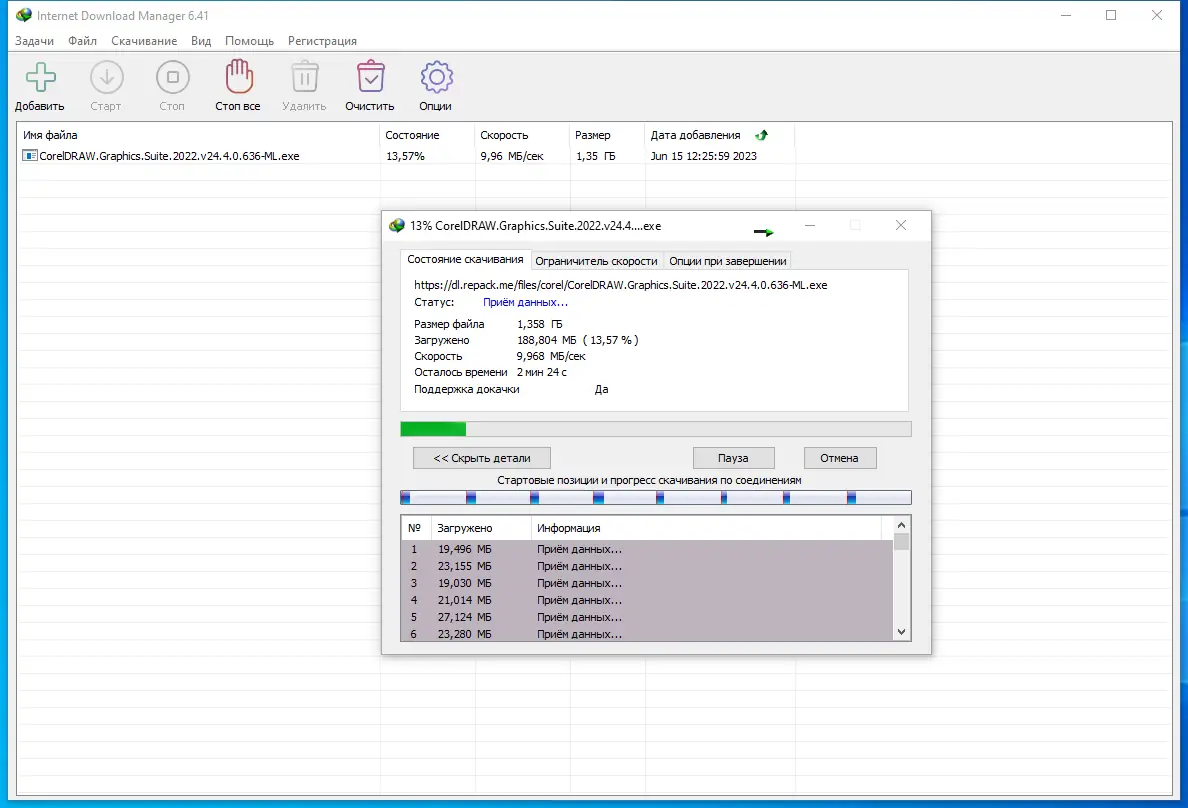The height and width of the screenshot is (808, 1188).
Task: Click the 13,57% status cell
Action: pyautogui.click(x=405, y=155)
